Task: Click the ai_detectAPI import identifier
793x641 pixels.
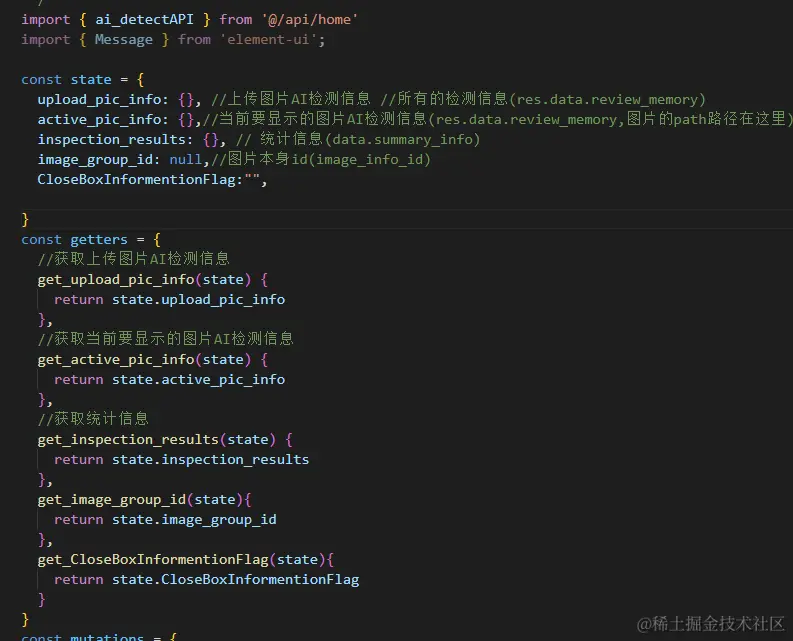Action: tap(144, 20)
